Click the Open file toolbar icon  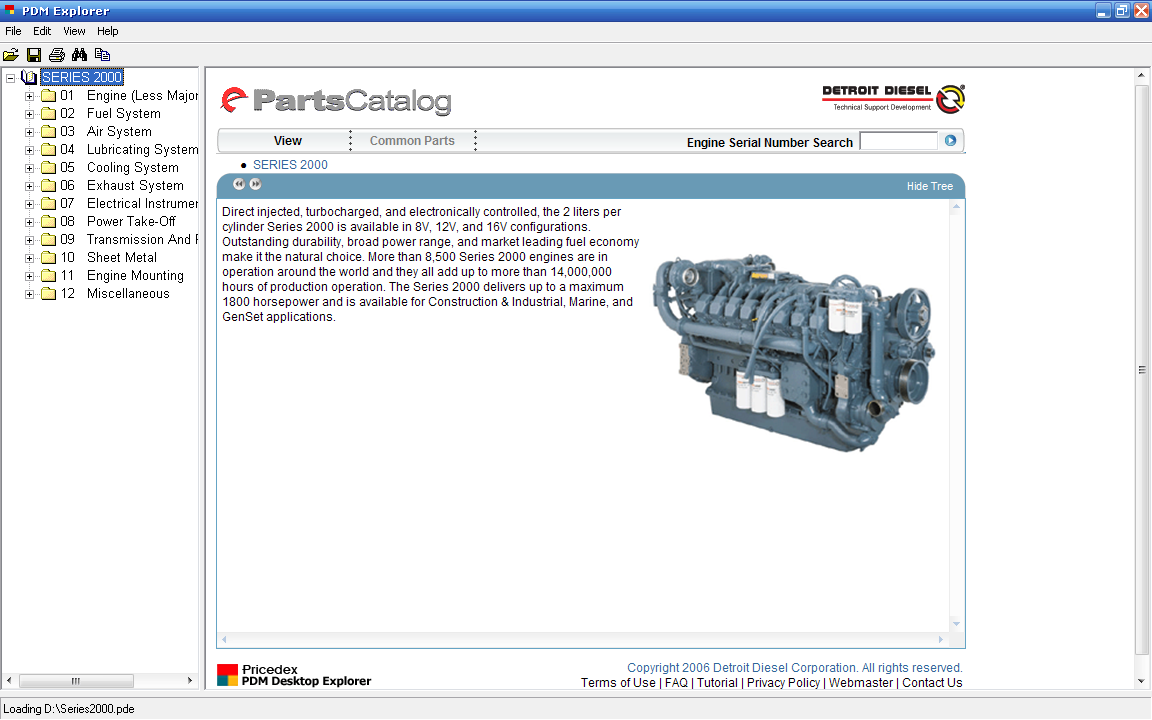point(11,55)
